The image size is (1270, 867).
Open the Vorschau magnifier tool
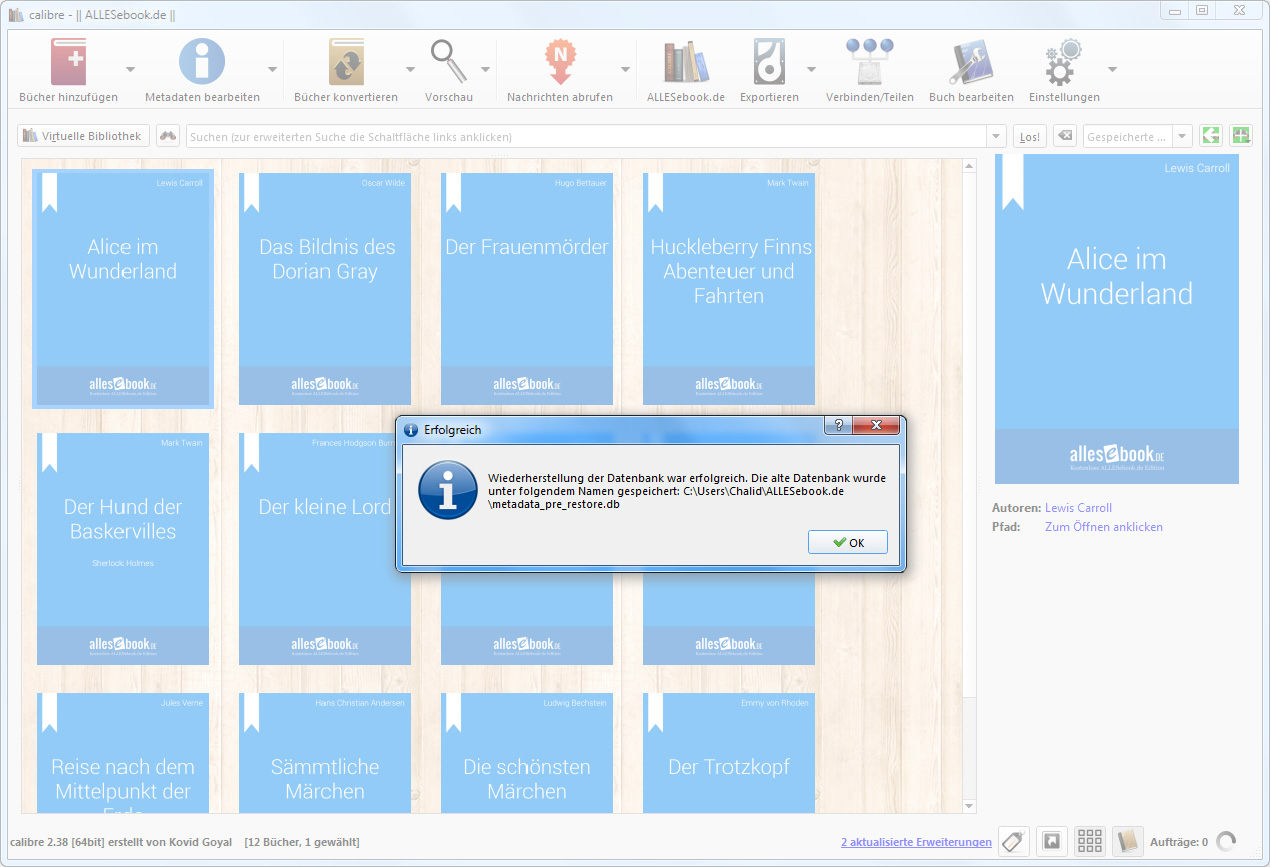[x=449, y=62]
